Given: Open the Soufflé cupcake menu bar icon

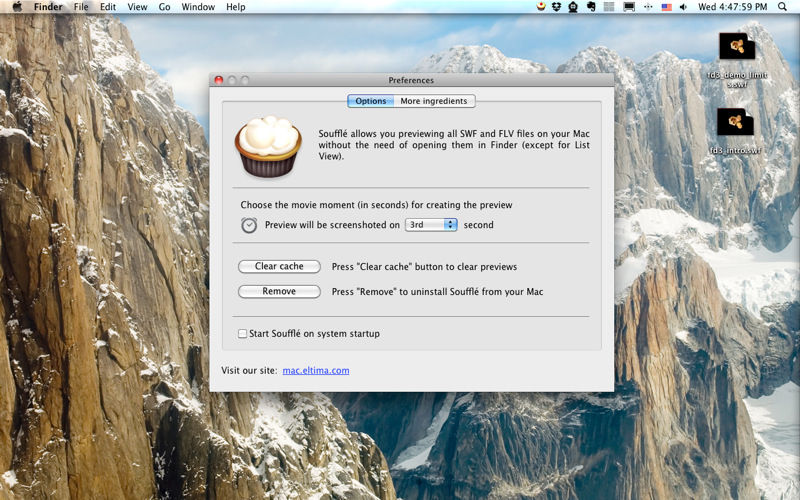Looking at the screenshot, I should tap(541, 7).
